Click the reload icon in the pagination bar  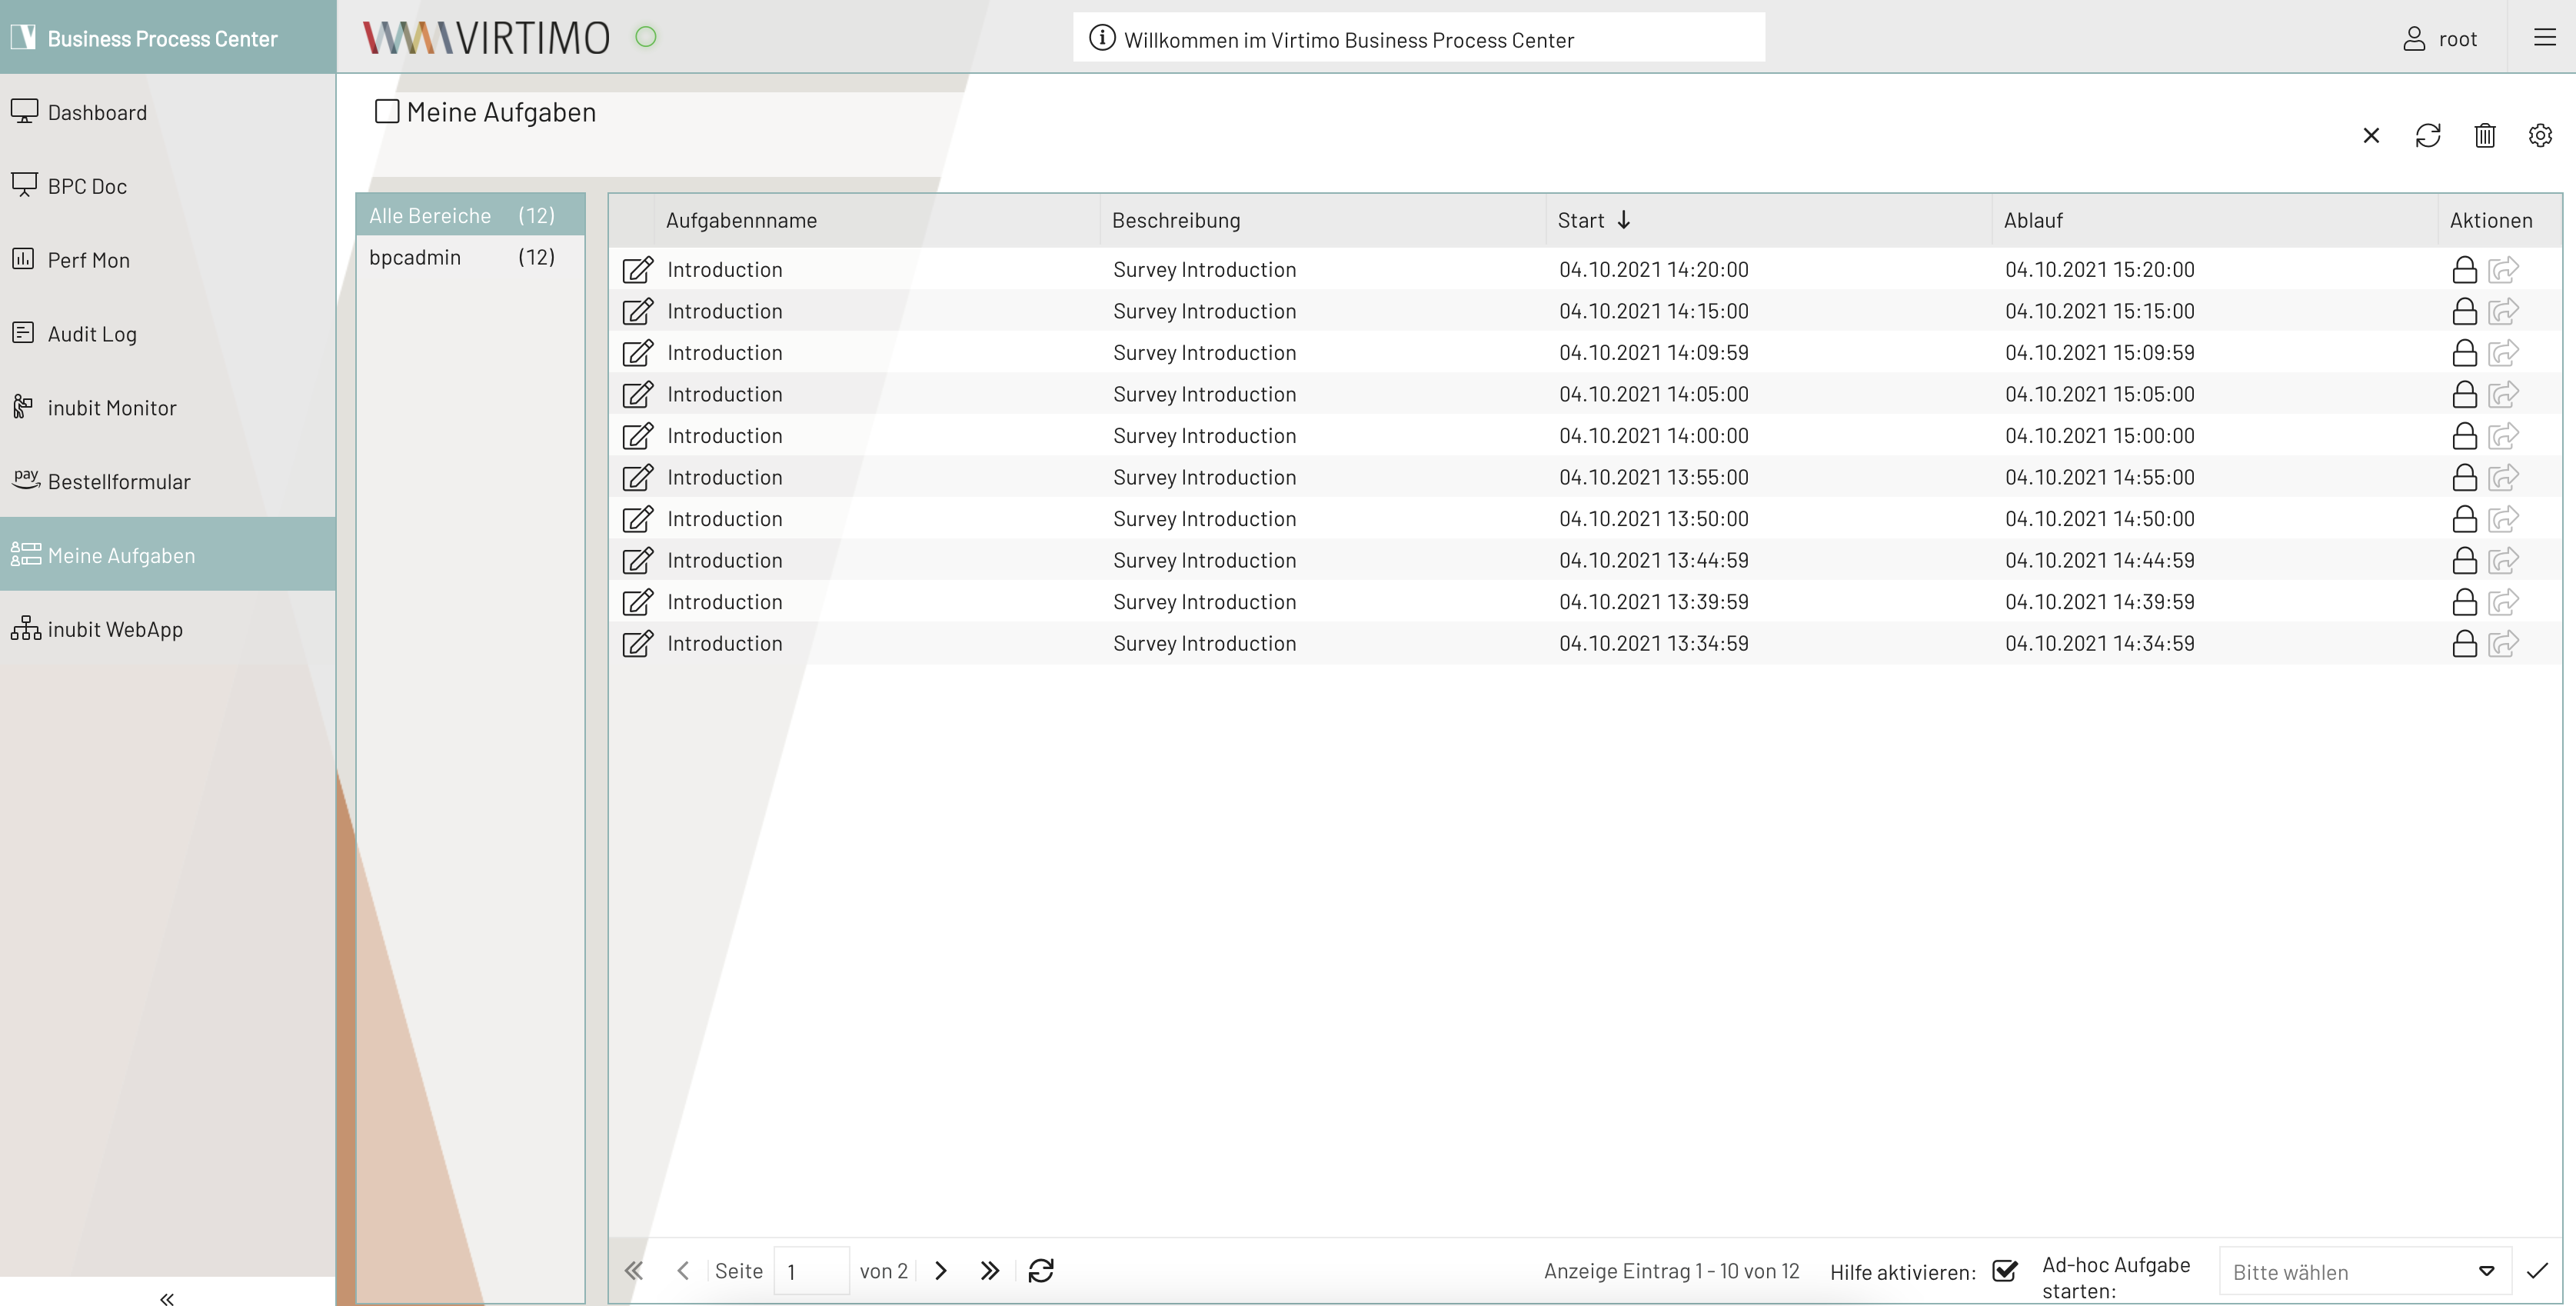point(1041,1271)
